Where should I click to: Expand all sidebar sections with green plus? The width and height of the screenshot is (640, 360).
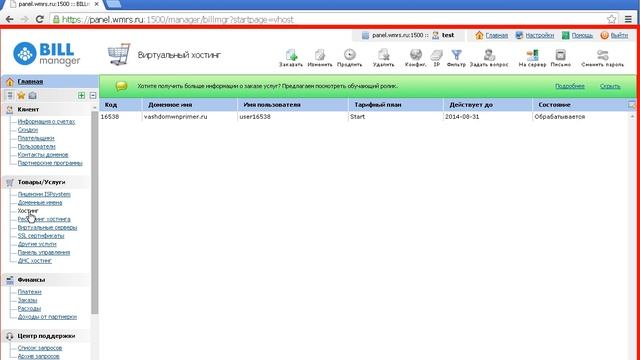click(82, 96)
